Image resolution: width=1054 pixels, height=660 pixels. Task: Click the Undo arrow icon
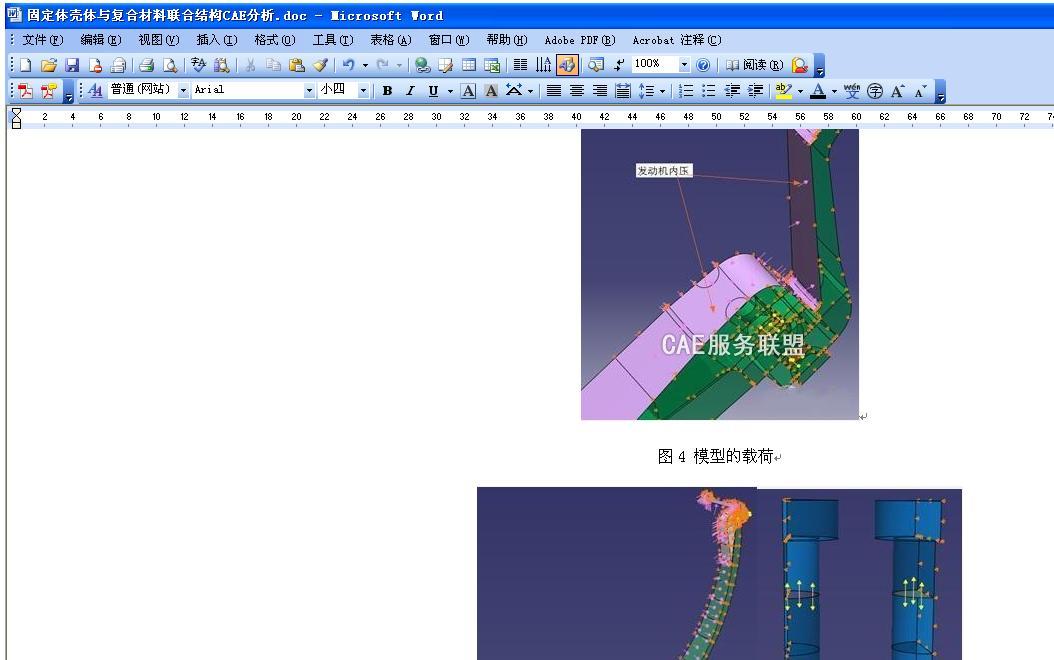pos(348,65)
